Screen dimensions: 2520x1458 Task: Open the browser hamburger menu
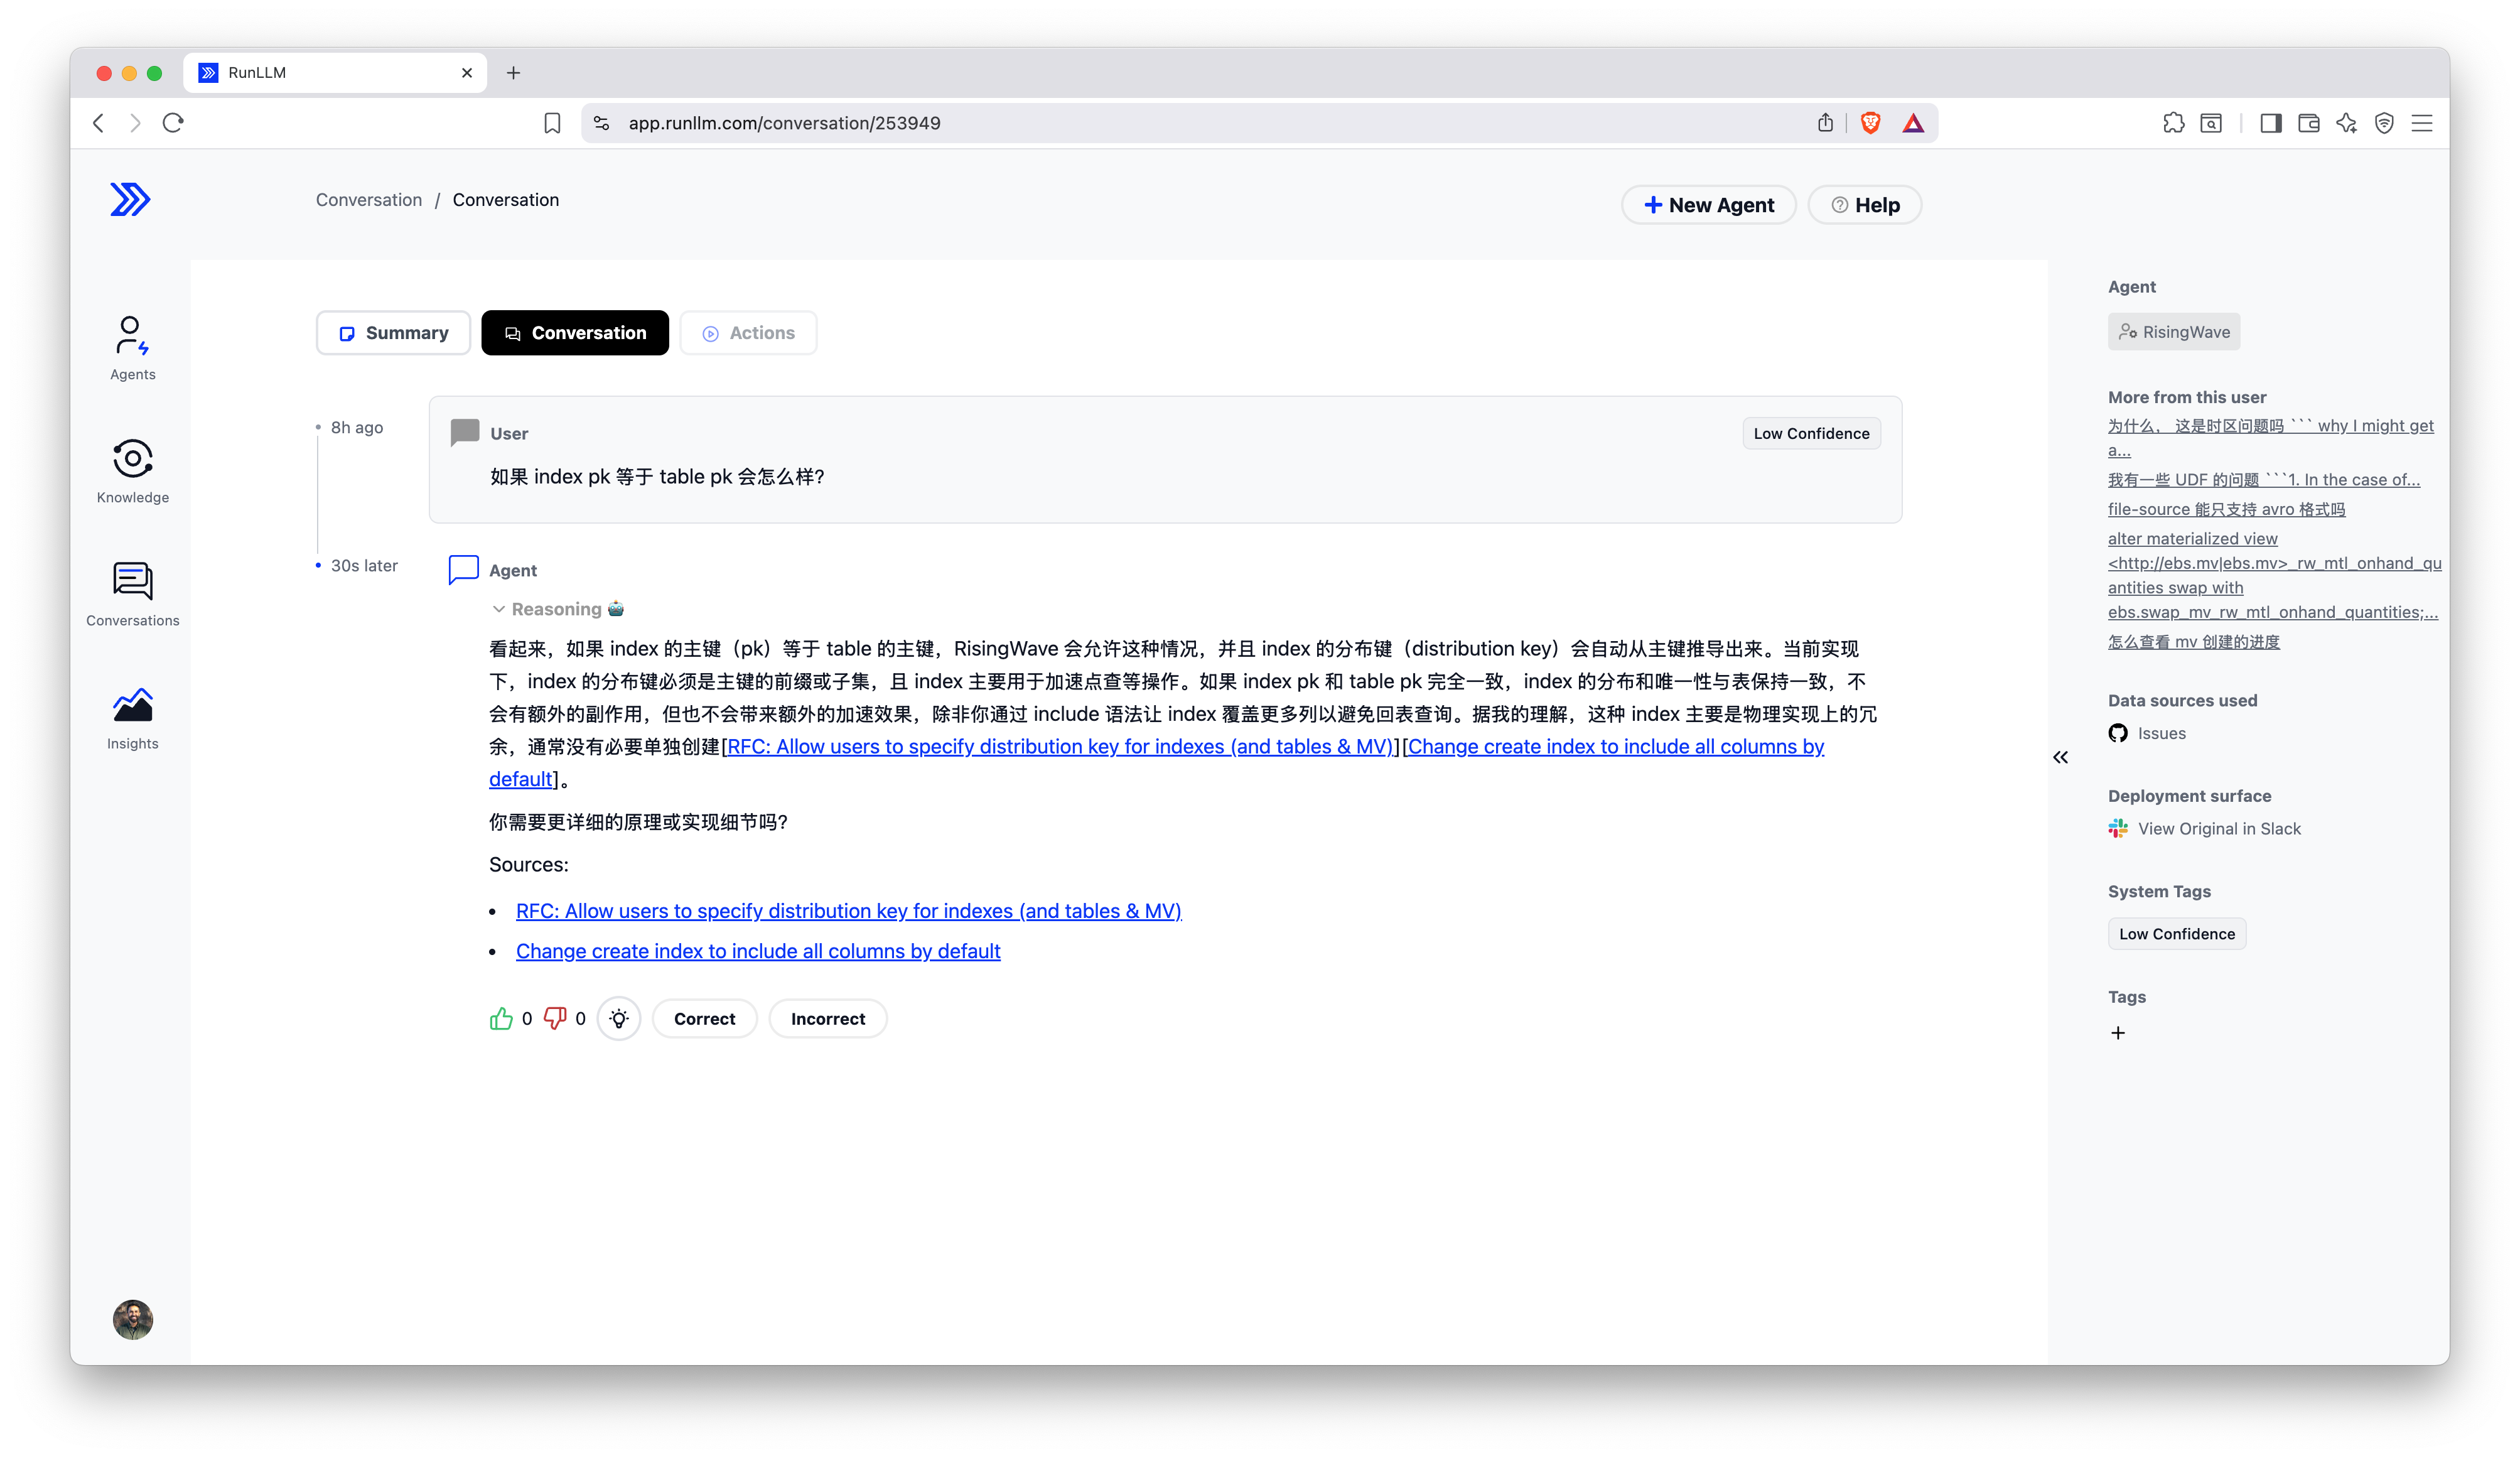click(x=2422, y=123)
